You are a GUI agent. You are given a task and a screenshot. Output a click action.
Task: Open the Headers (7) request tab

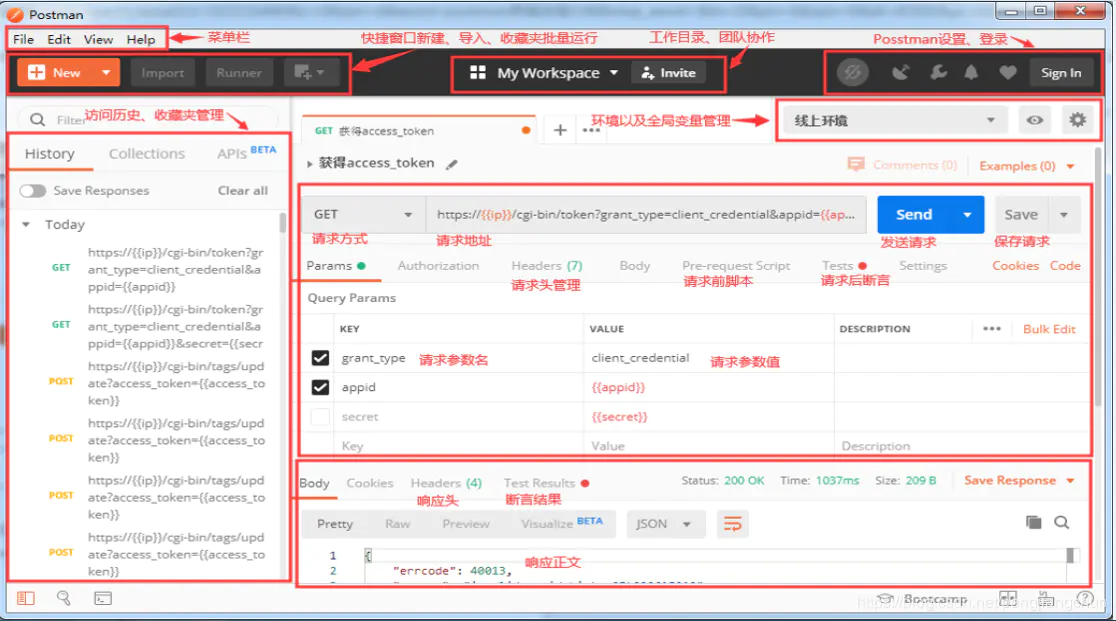pos(547,265)
